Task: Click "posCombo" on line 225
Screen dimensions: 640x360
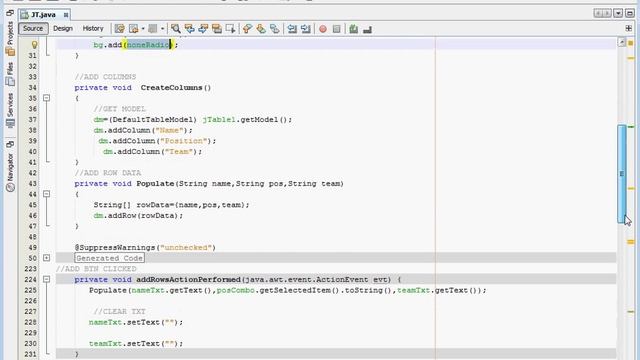Action: pos(236,290)
